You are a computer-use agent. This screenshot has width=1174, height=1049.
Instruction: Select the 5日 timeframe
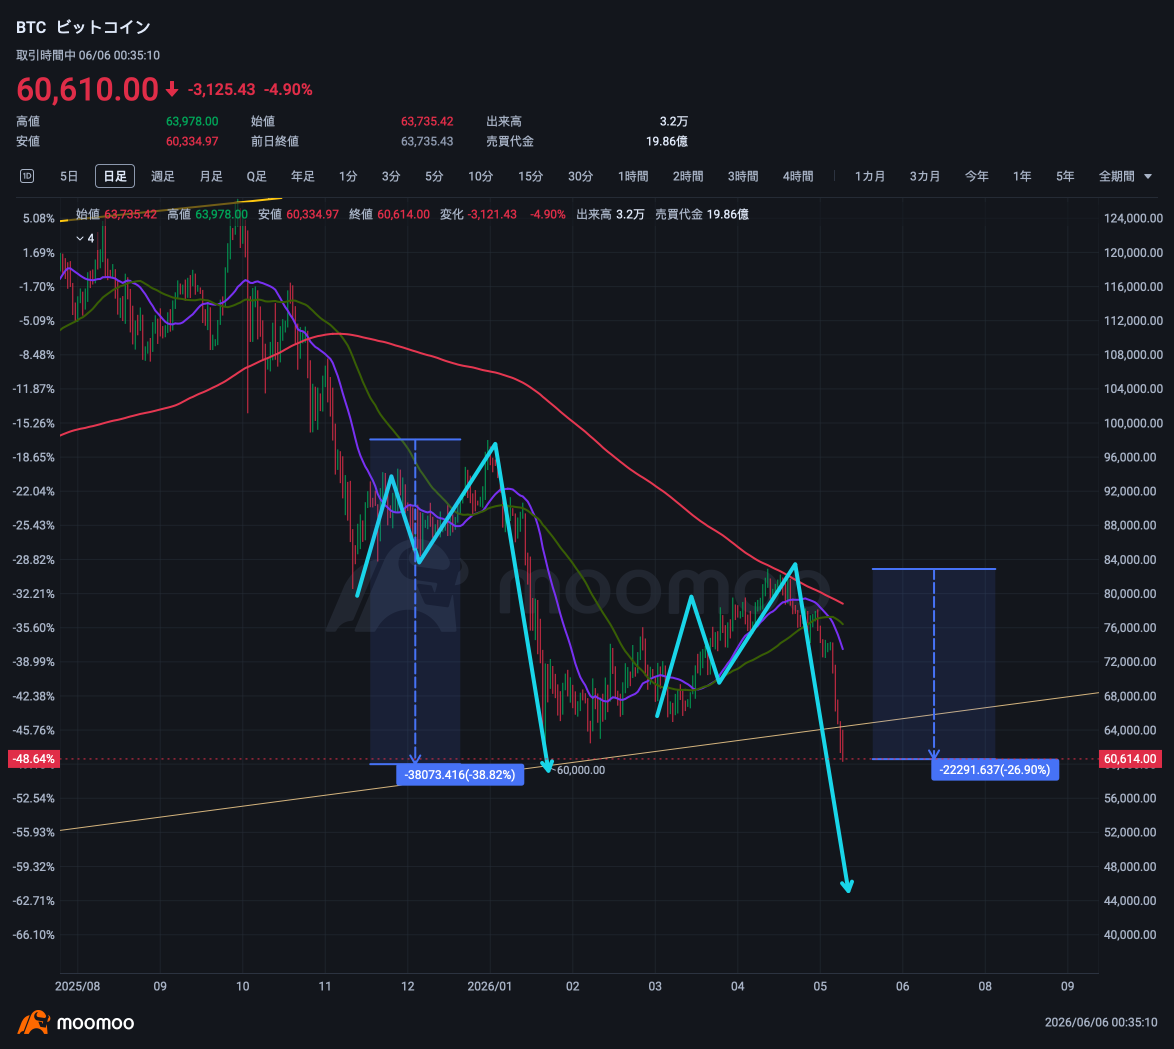point(69,176)
